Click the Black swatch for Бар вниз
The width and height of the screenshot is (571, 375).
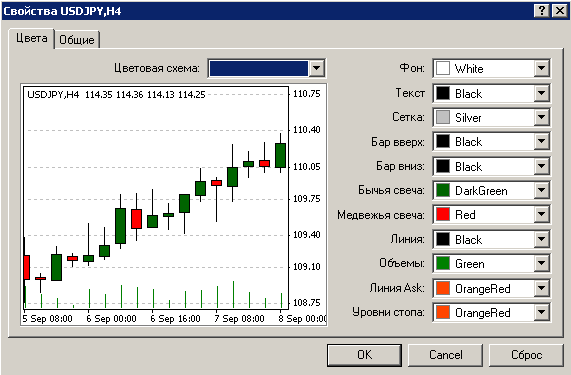click(x=443, y=166)
